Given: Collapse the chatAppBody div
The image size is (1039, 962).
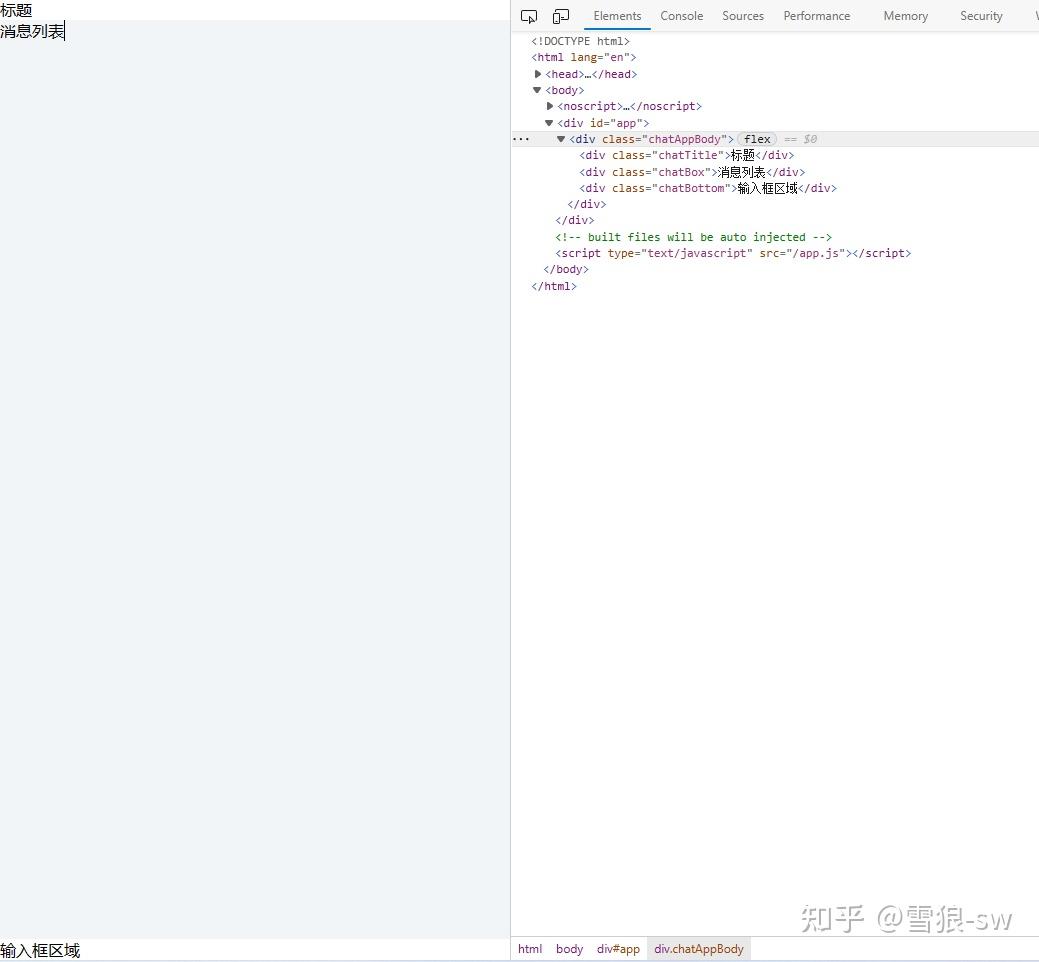Looking at the screenshot, I should 561,139.
